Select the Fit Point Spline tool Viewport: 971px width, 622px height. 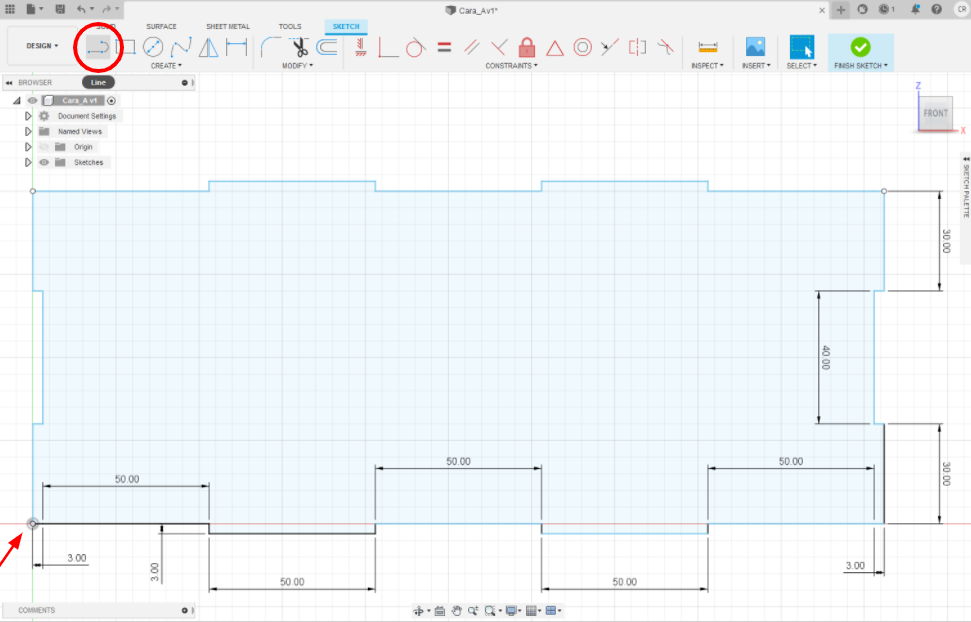[181, 47]
